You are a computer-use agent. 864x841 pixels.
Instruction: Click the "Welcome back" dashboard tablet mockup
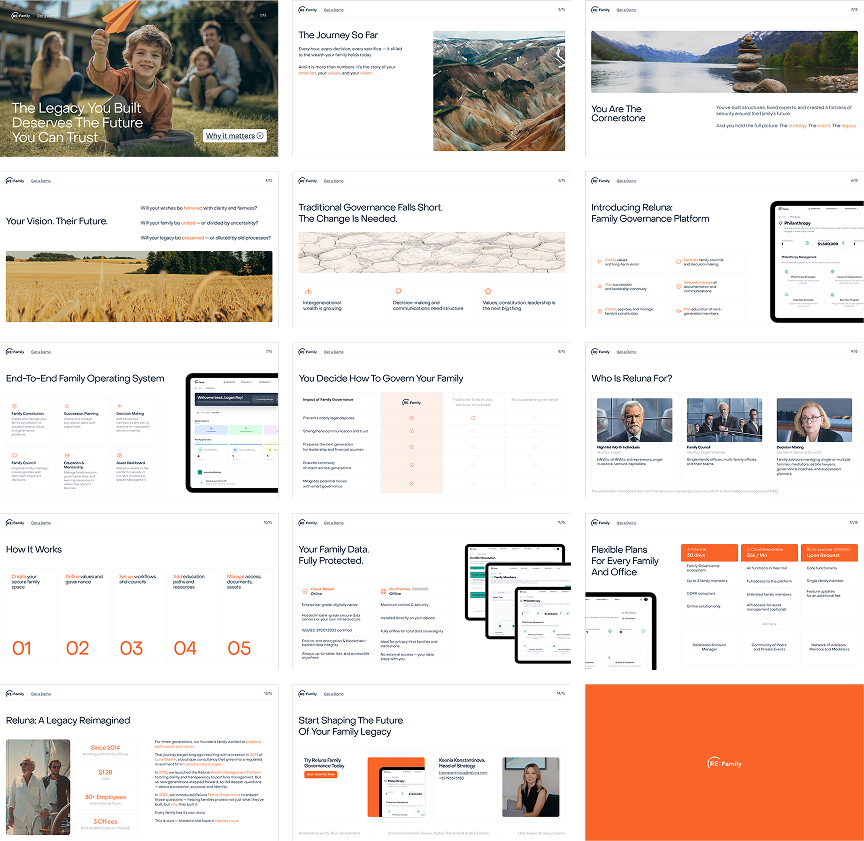point(233,433)
